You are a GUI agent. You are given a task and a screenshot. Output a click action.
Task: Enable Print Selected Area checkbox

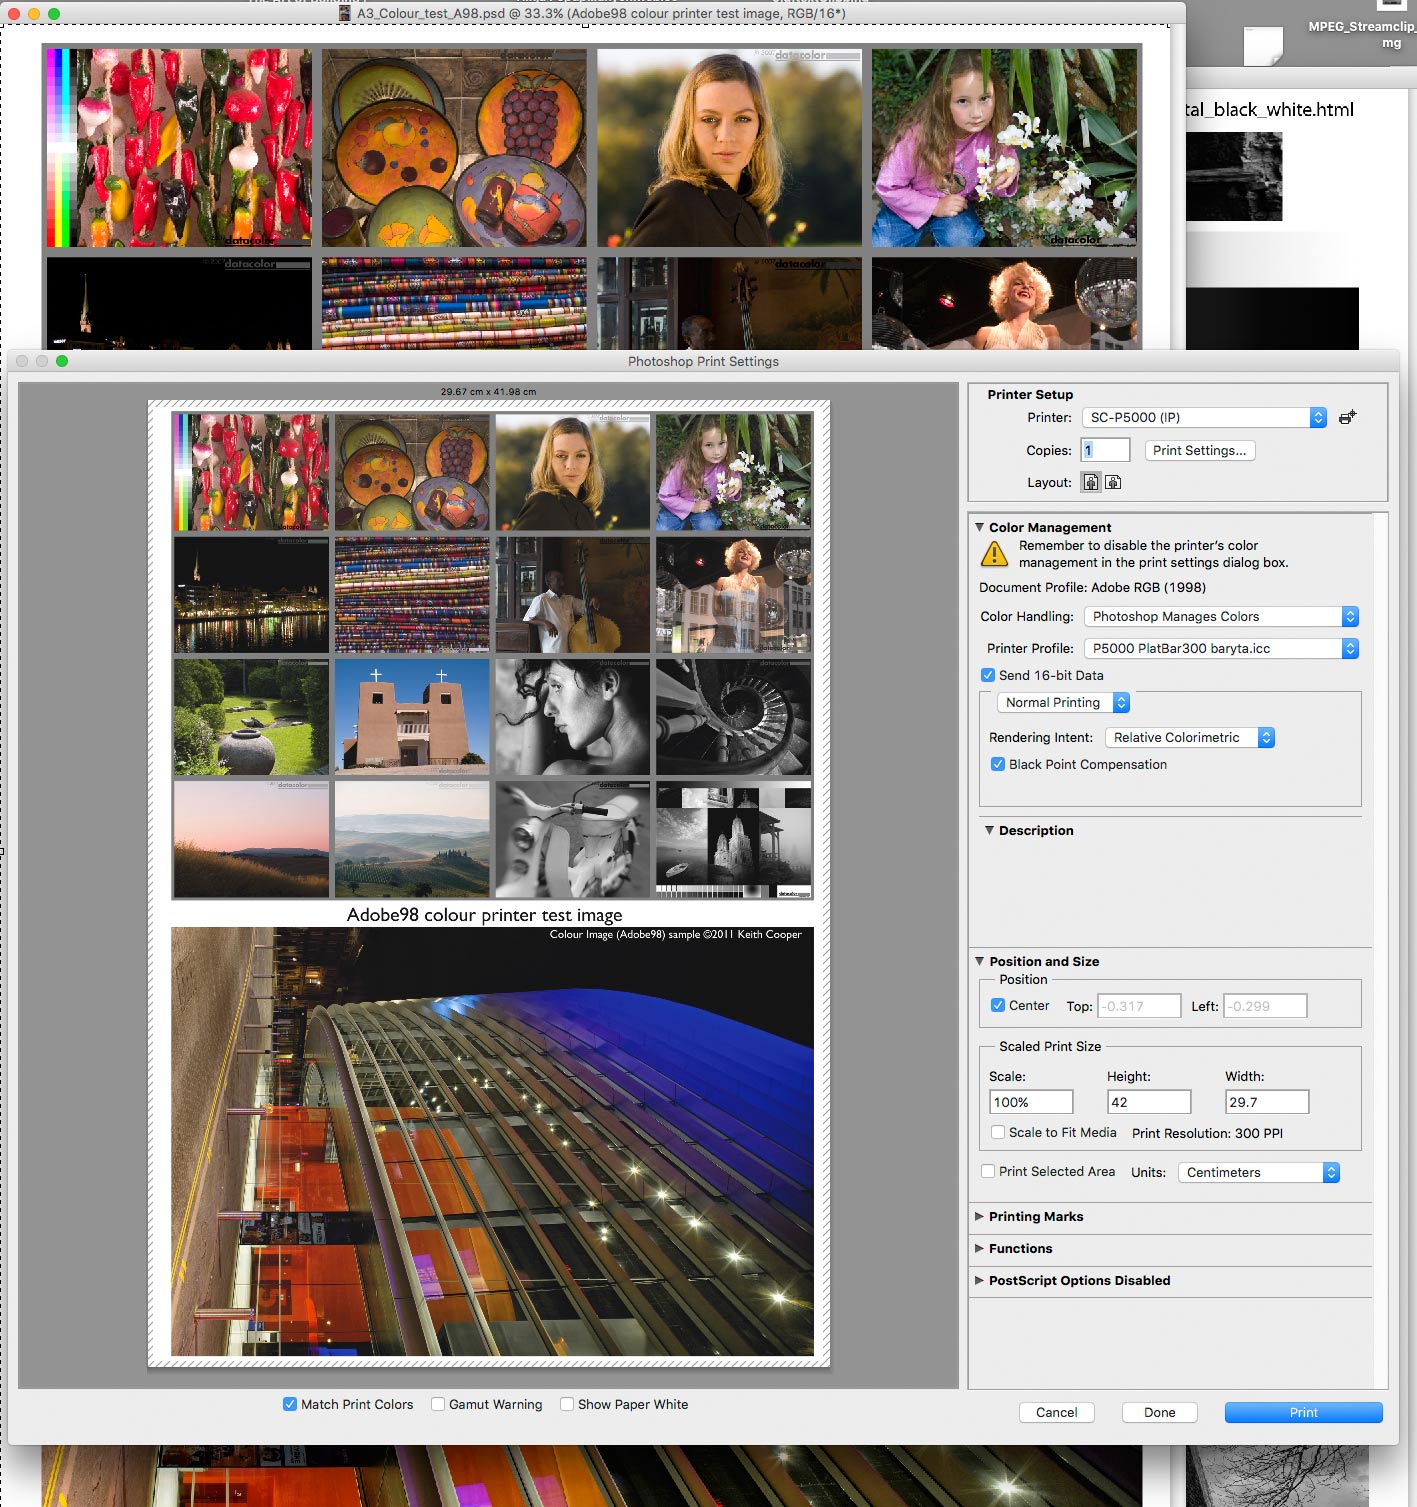988,1171
